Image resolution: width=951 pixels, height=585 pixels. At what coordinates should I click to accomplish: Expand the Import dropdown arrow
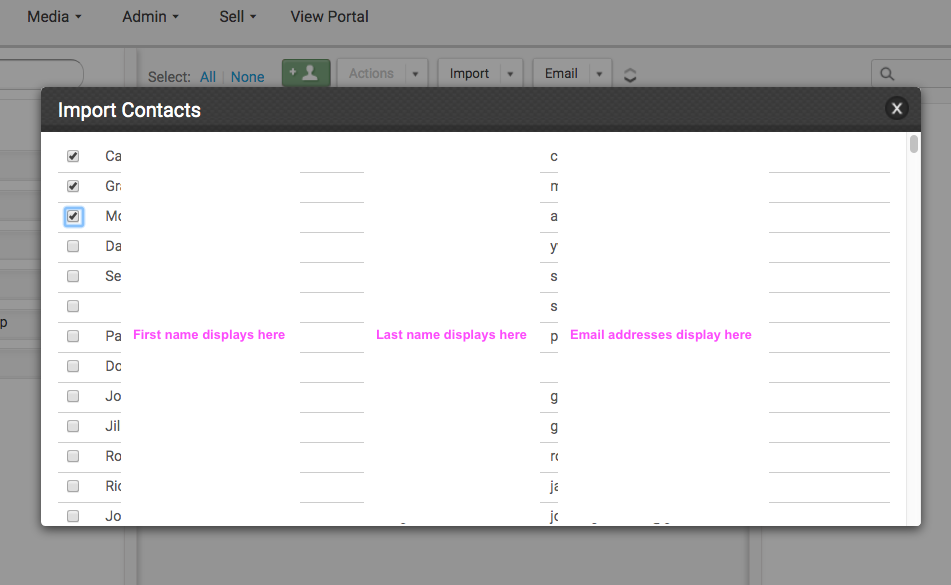pos(510,74)
